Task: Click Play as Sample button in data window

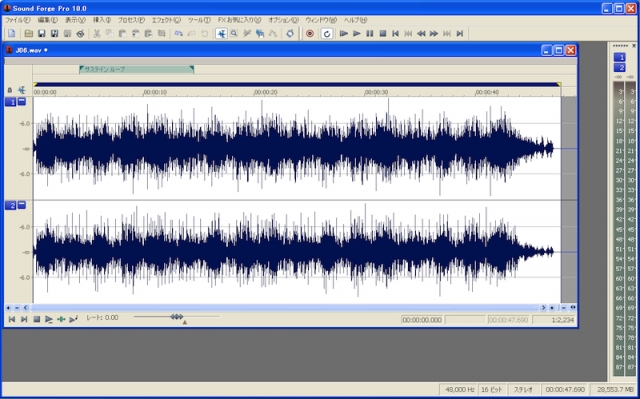Action: pyautogui.click(x=73, y=319)
